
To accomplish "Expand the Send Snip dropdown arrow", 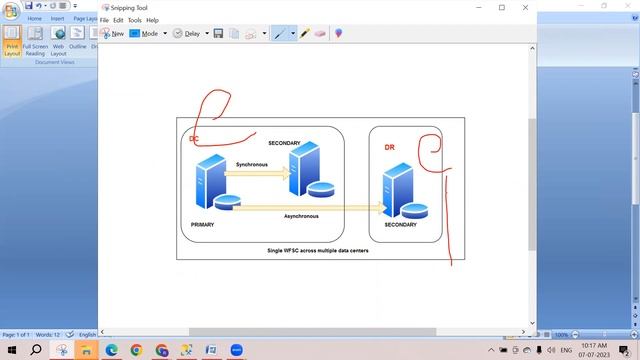I will (x=264, y=33).
